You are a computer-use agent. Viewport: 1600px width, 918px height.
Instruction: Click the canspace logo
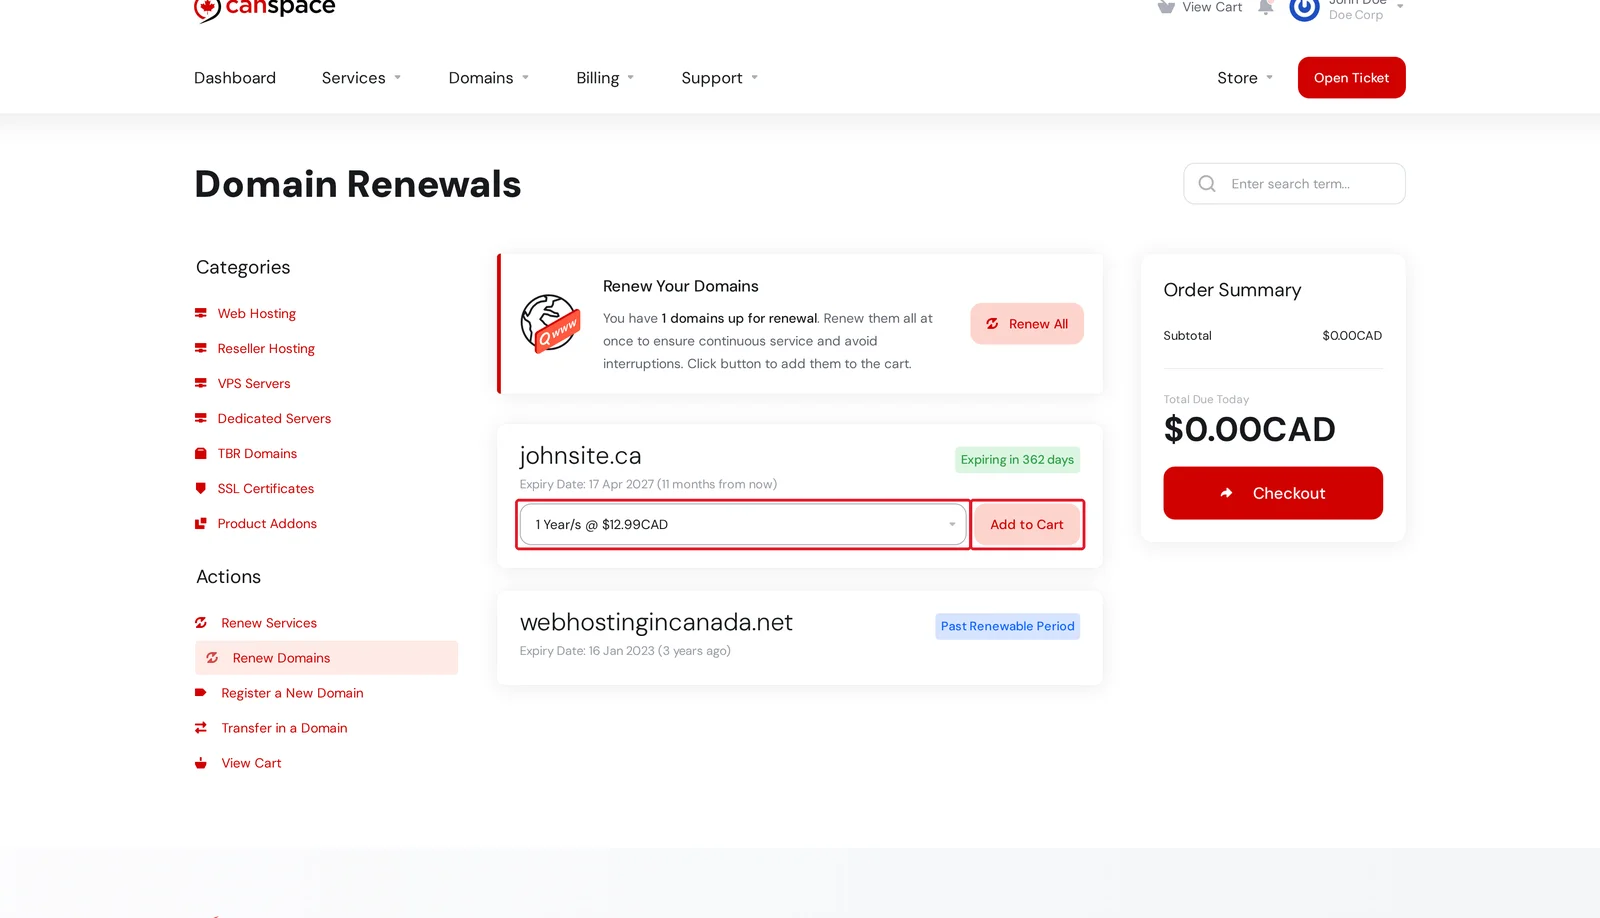pyautogui.click(x=265, y=9)
